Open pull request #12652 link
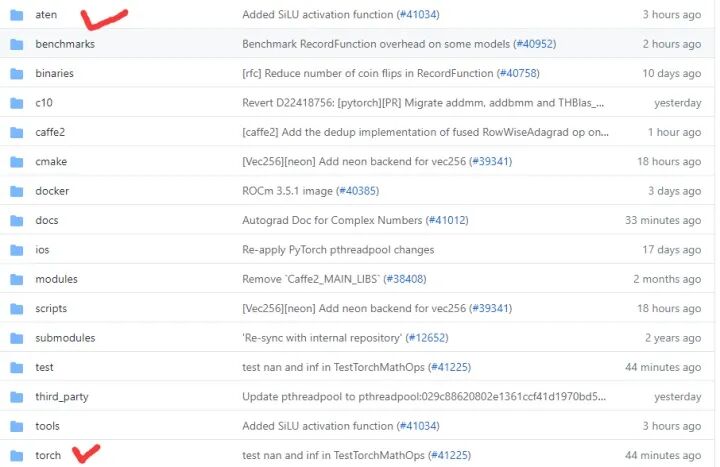 pos(427,338)
